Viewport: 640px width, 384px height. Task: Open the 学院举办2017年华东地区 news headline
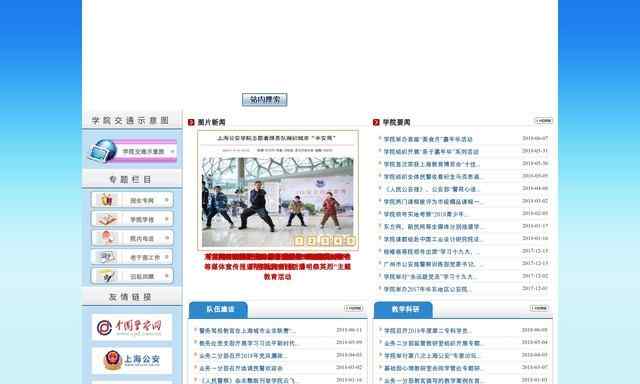coord(427,289)
